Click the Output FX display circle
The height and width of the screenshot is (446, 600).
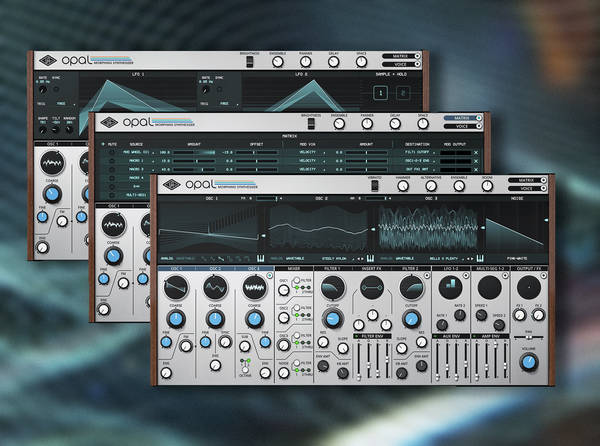tap(529, 287)
